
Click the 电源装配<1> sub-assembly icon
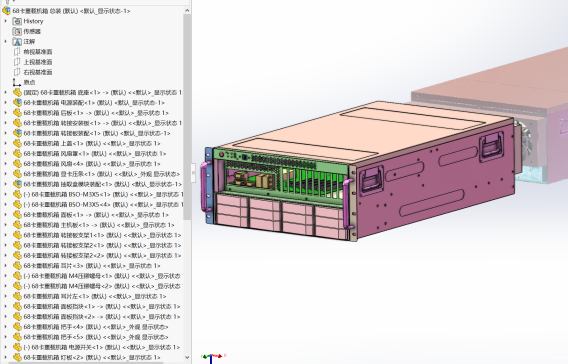(x=17, y=103)
